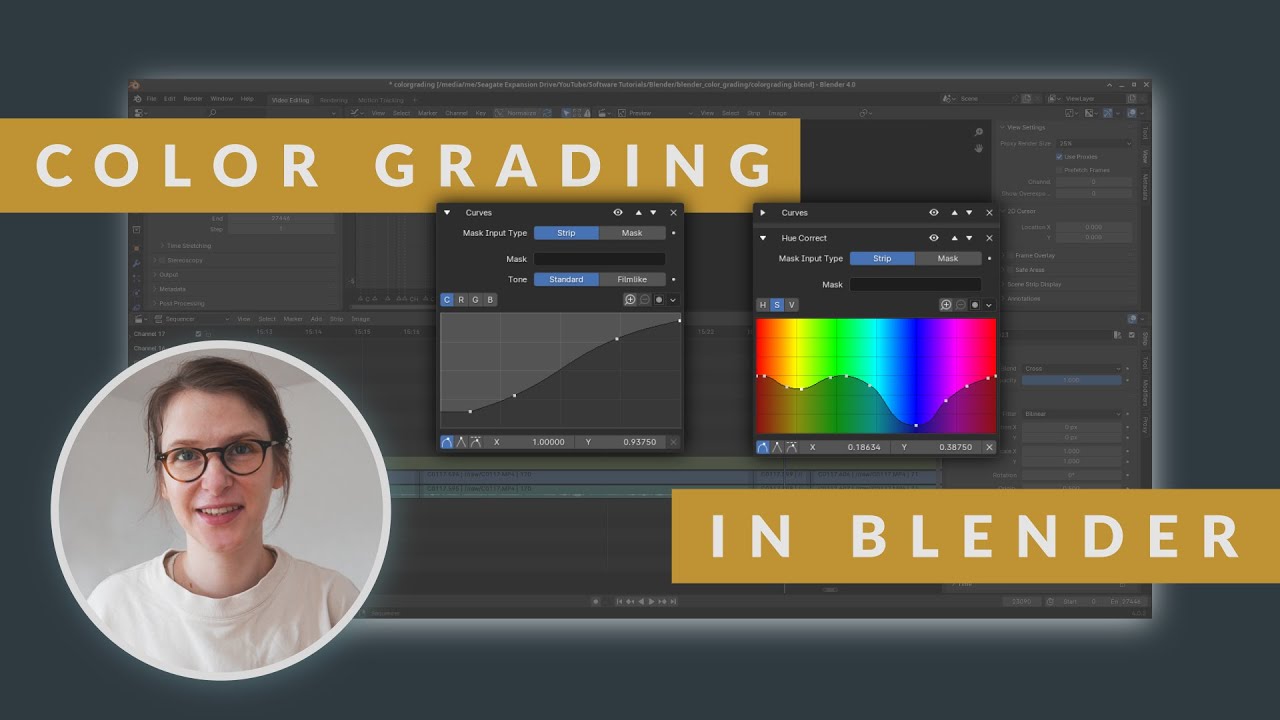The height and width of the screenshot is (720, 1280).
Task: Select the R curve channel
Action: pos(461,300)
